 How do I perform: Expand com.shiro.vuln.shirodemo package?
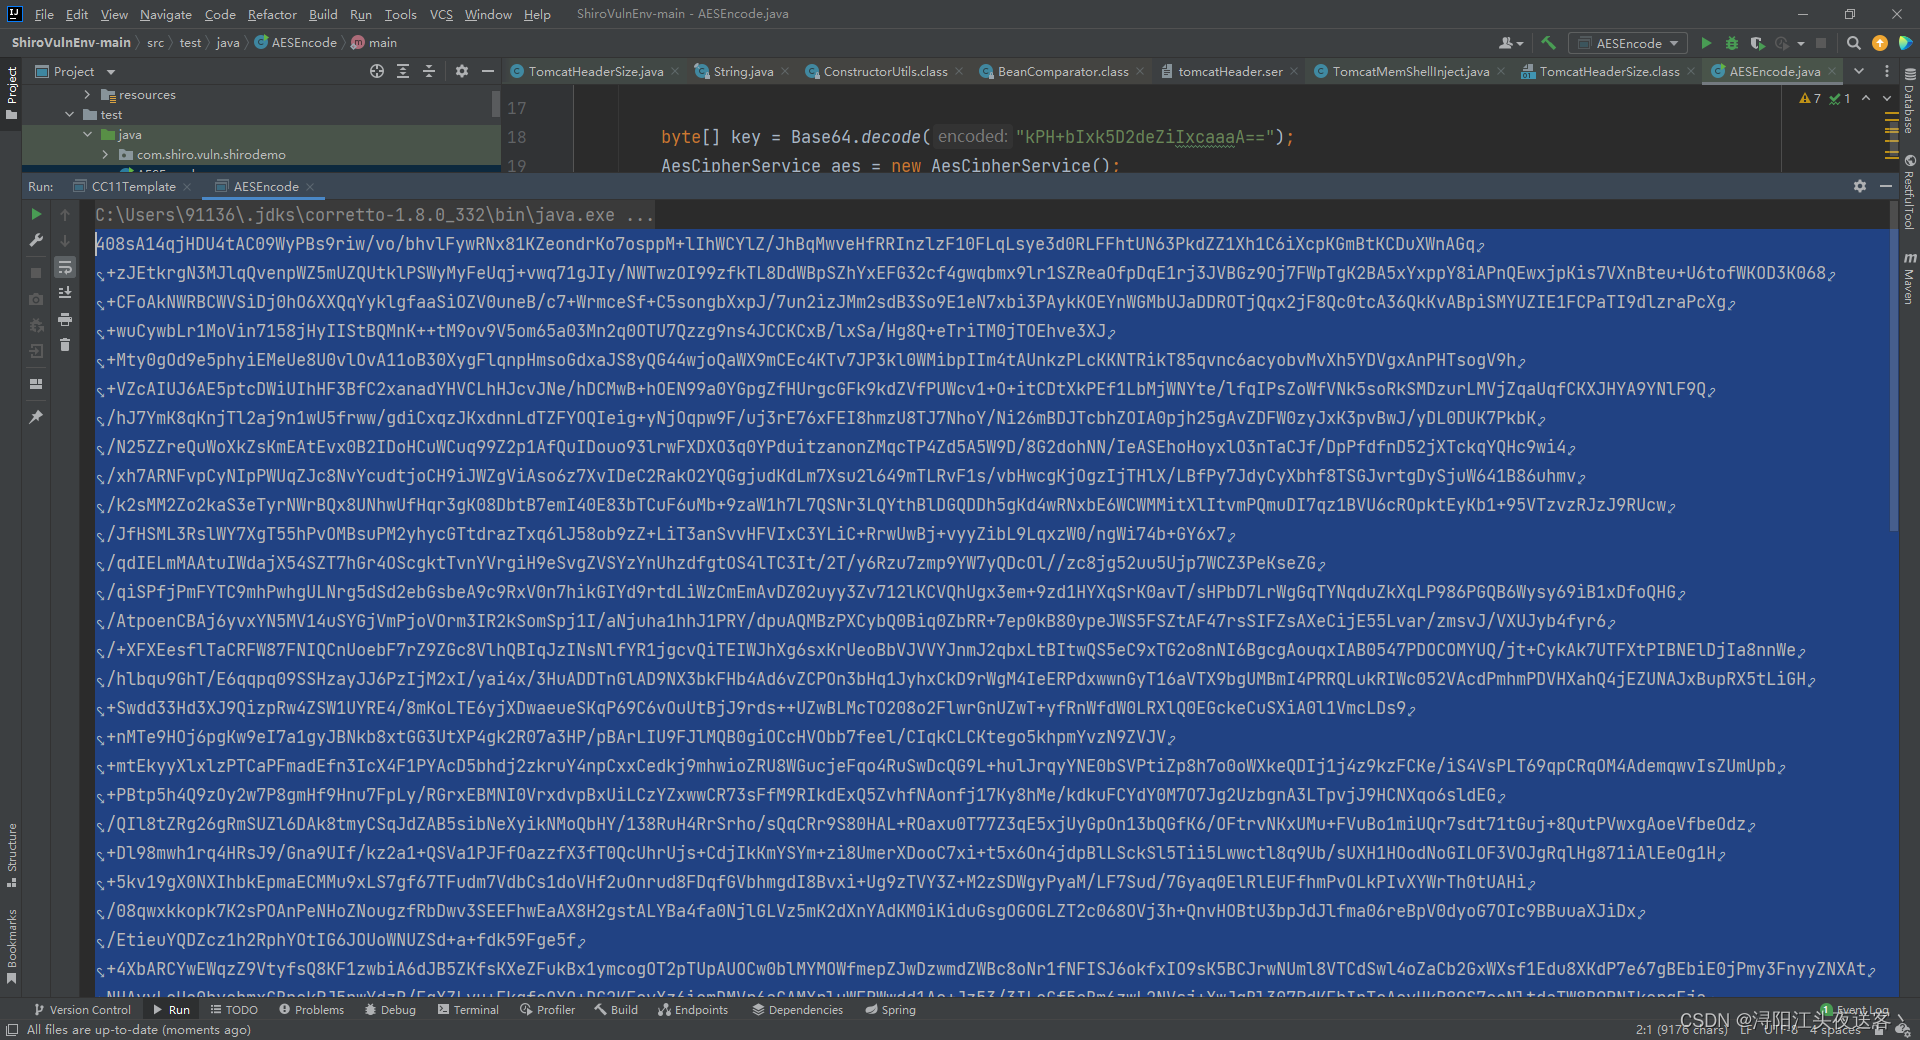pos(105,154)
